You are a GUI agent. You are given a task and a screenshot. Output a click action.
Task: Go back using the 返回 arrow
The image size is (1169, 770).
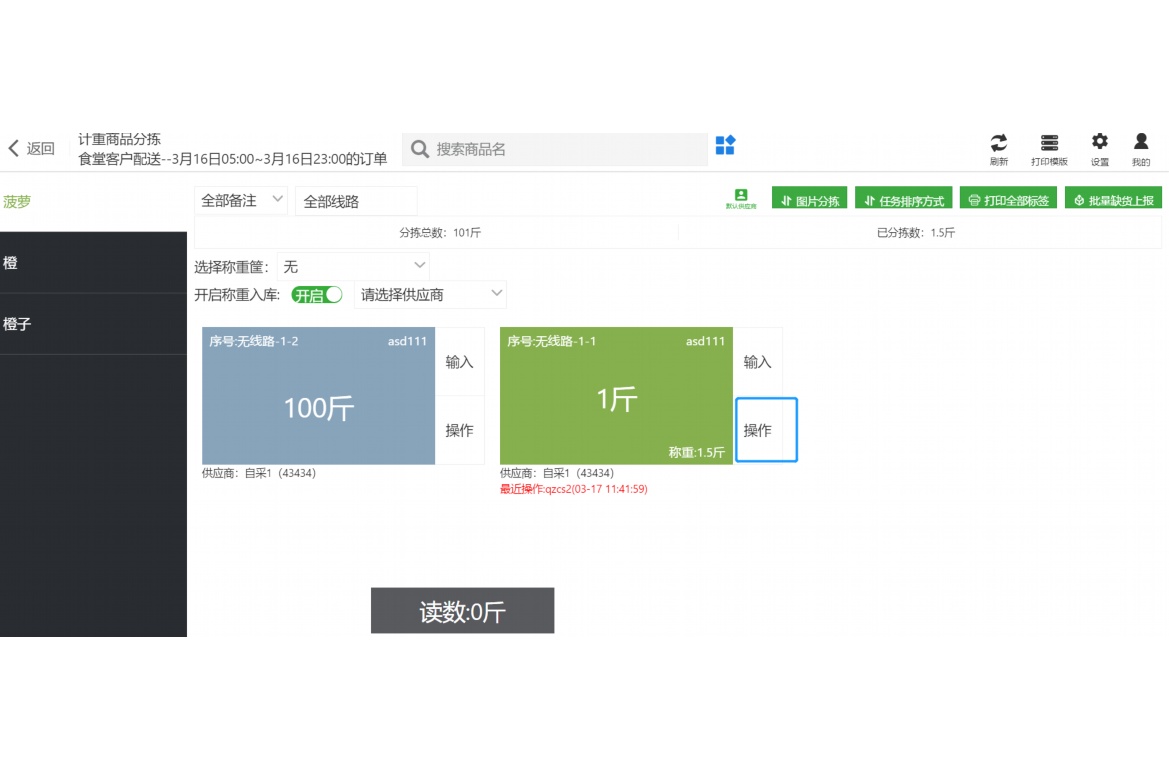tap(31, 148)
